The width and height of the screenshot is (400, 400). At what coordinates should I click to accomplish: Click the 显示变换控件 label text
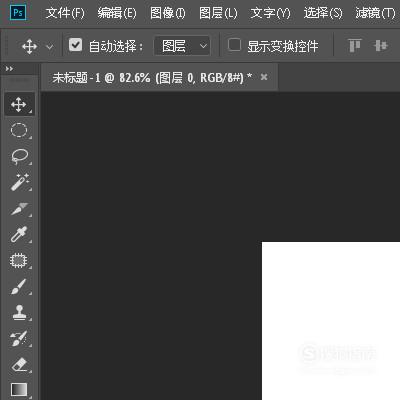point(283,46)
